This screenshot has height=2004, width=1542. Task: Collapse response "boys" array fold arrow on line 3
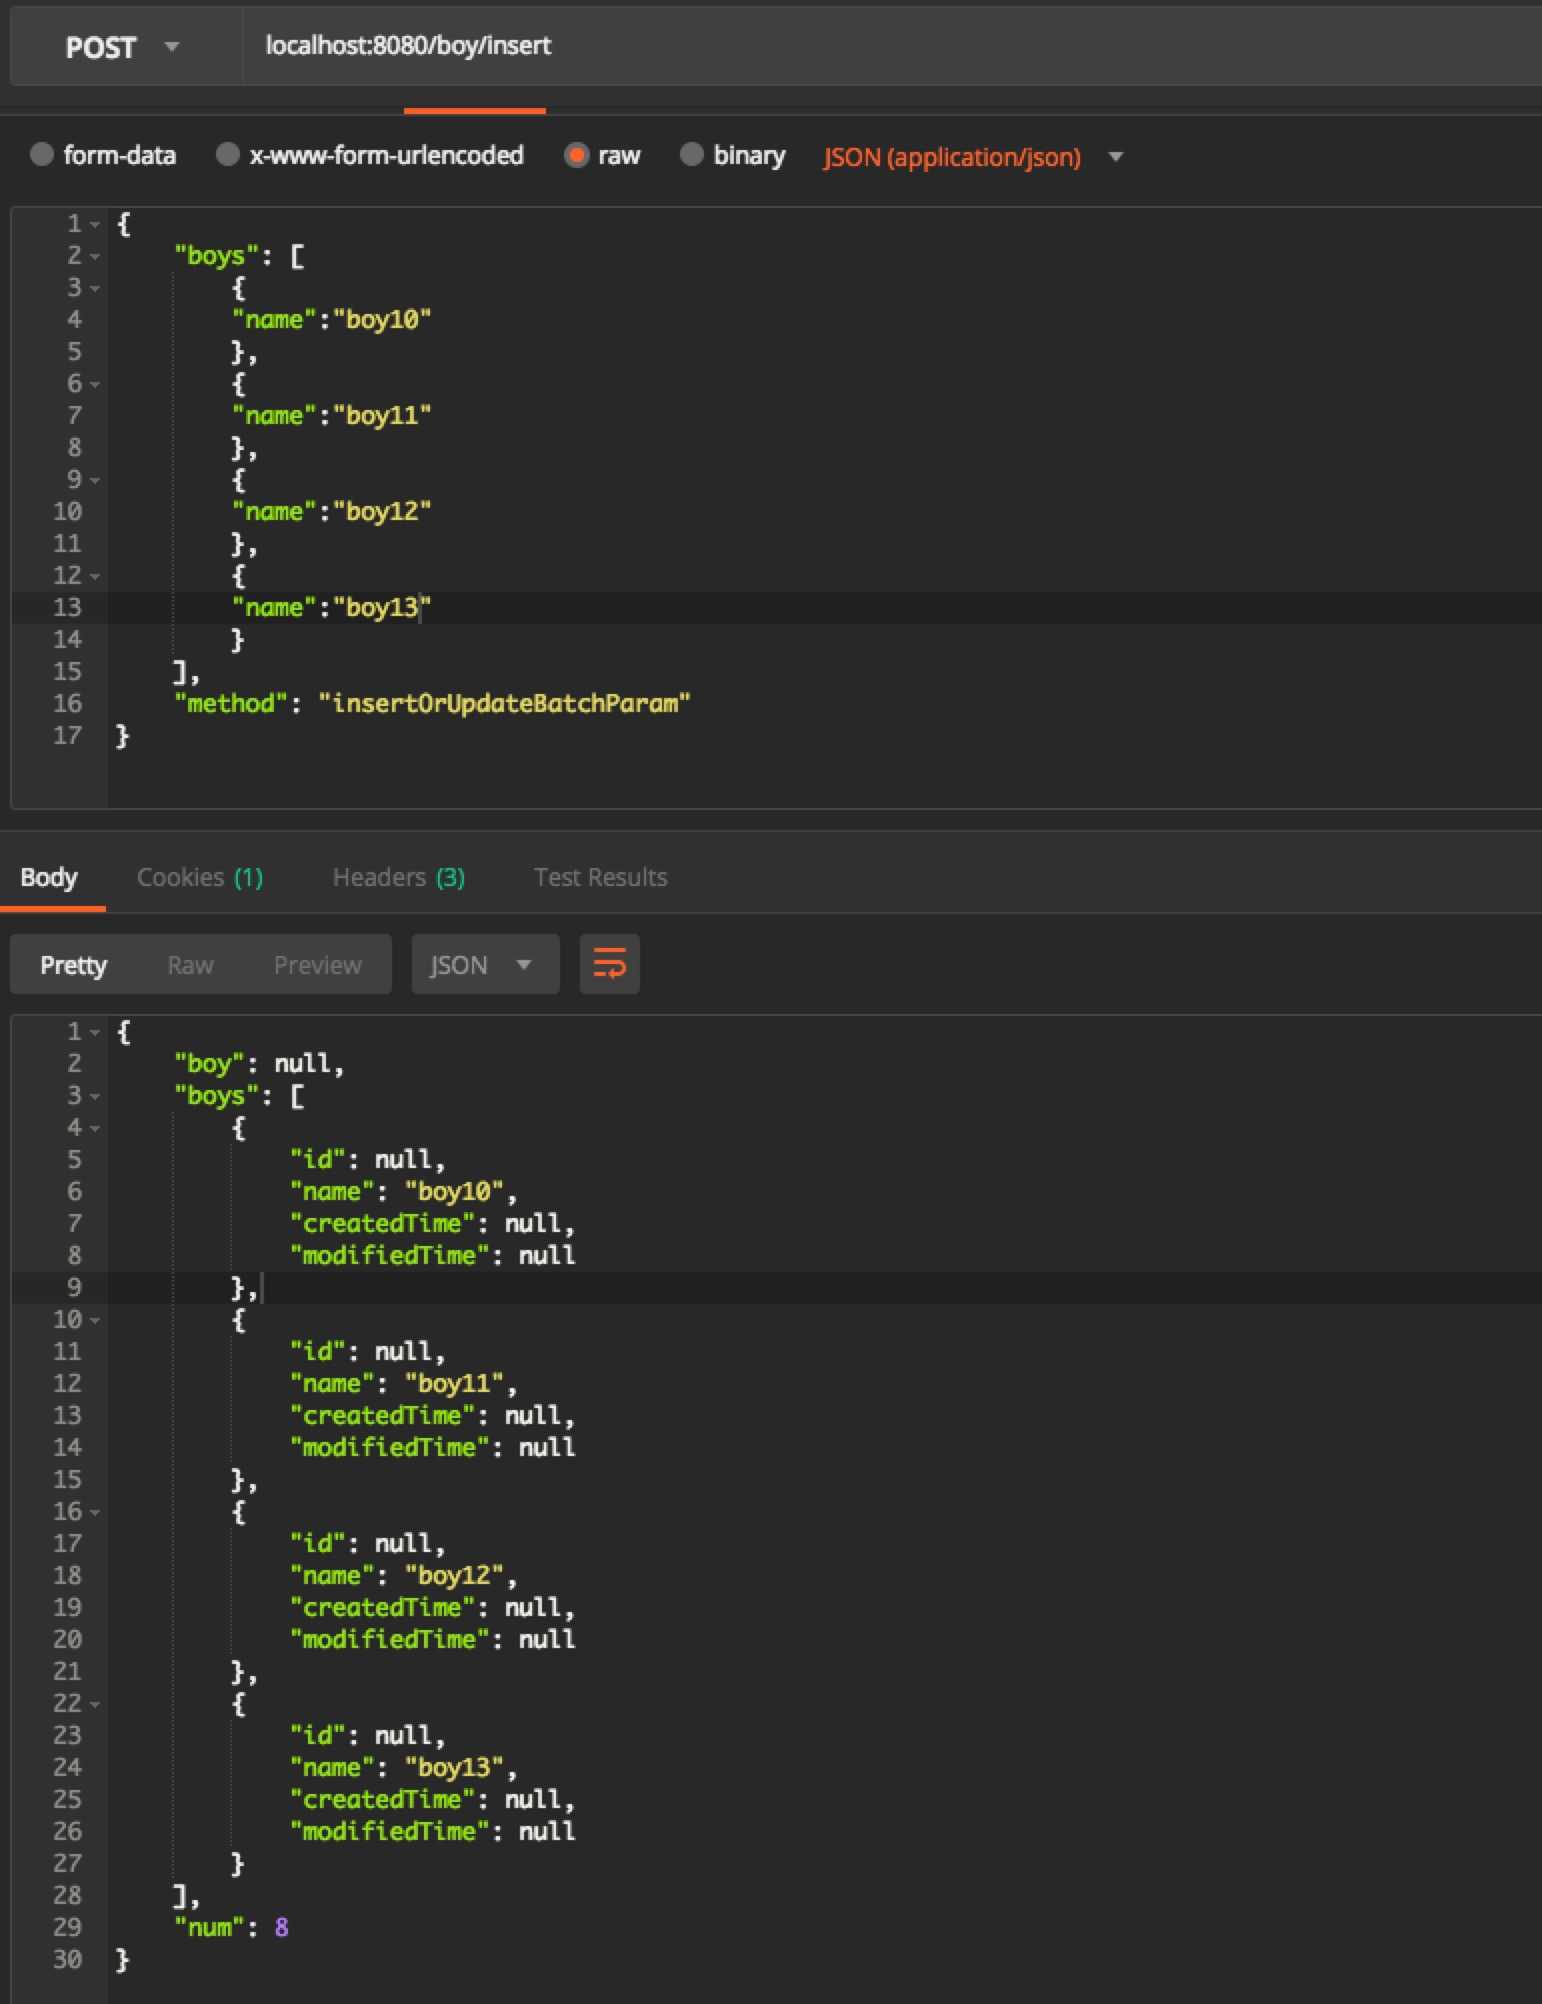click(95, 1096)
